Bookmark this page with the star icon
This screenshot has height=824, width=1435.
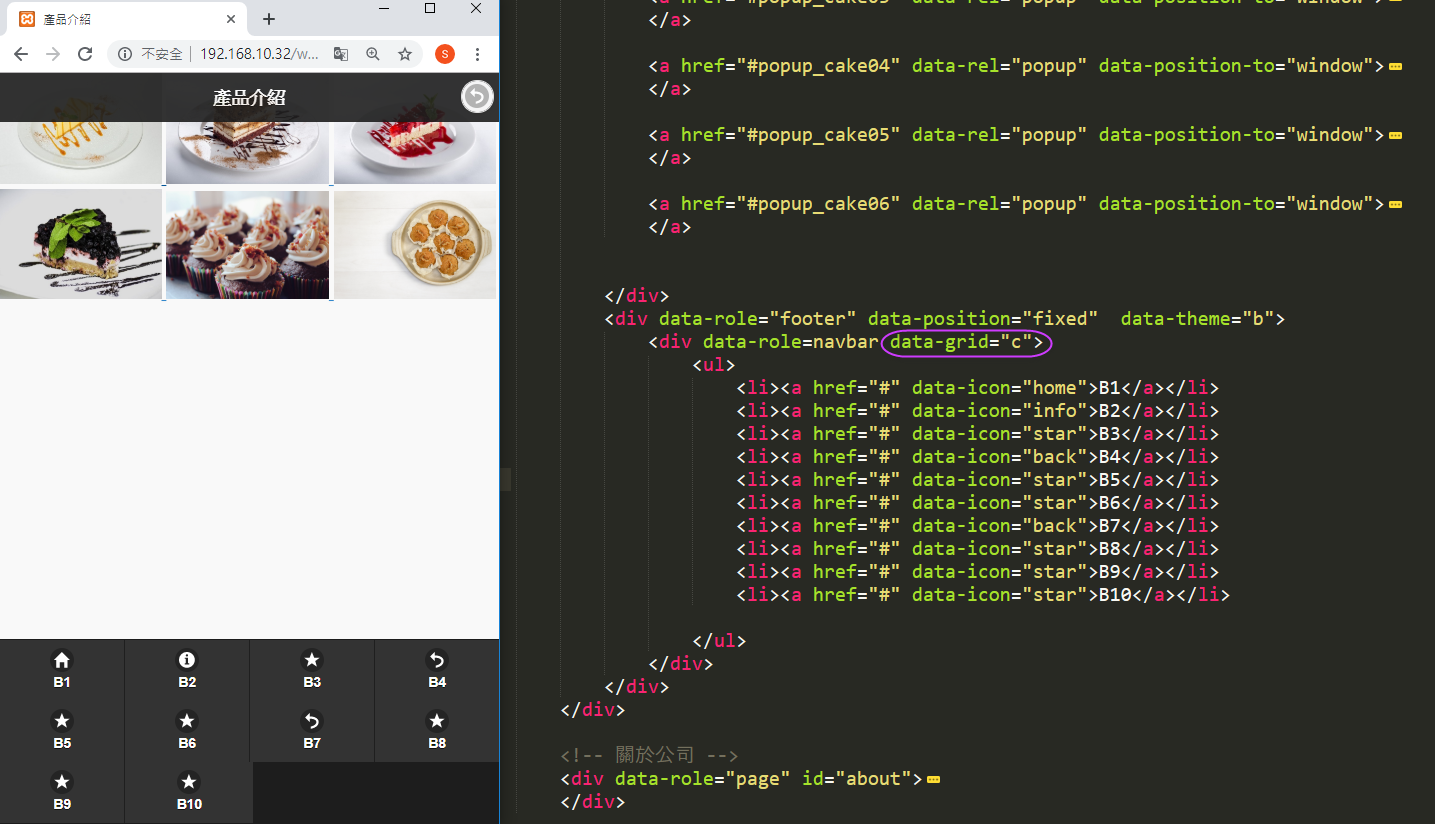[405, 54]
